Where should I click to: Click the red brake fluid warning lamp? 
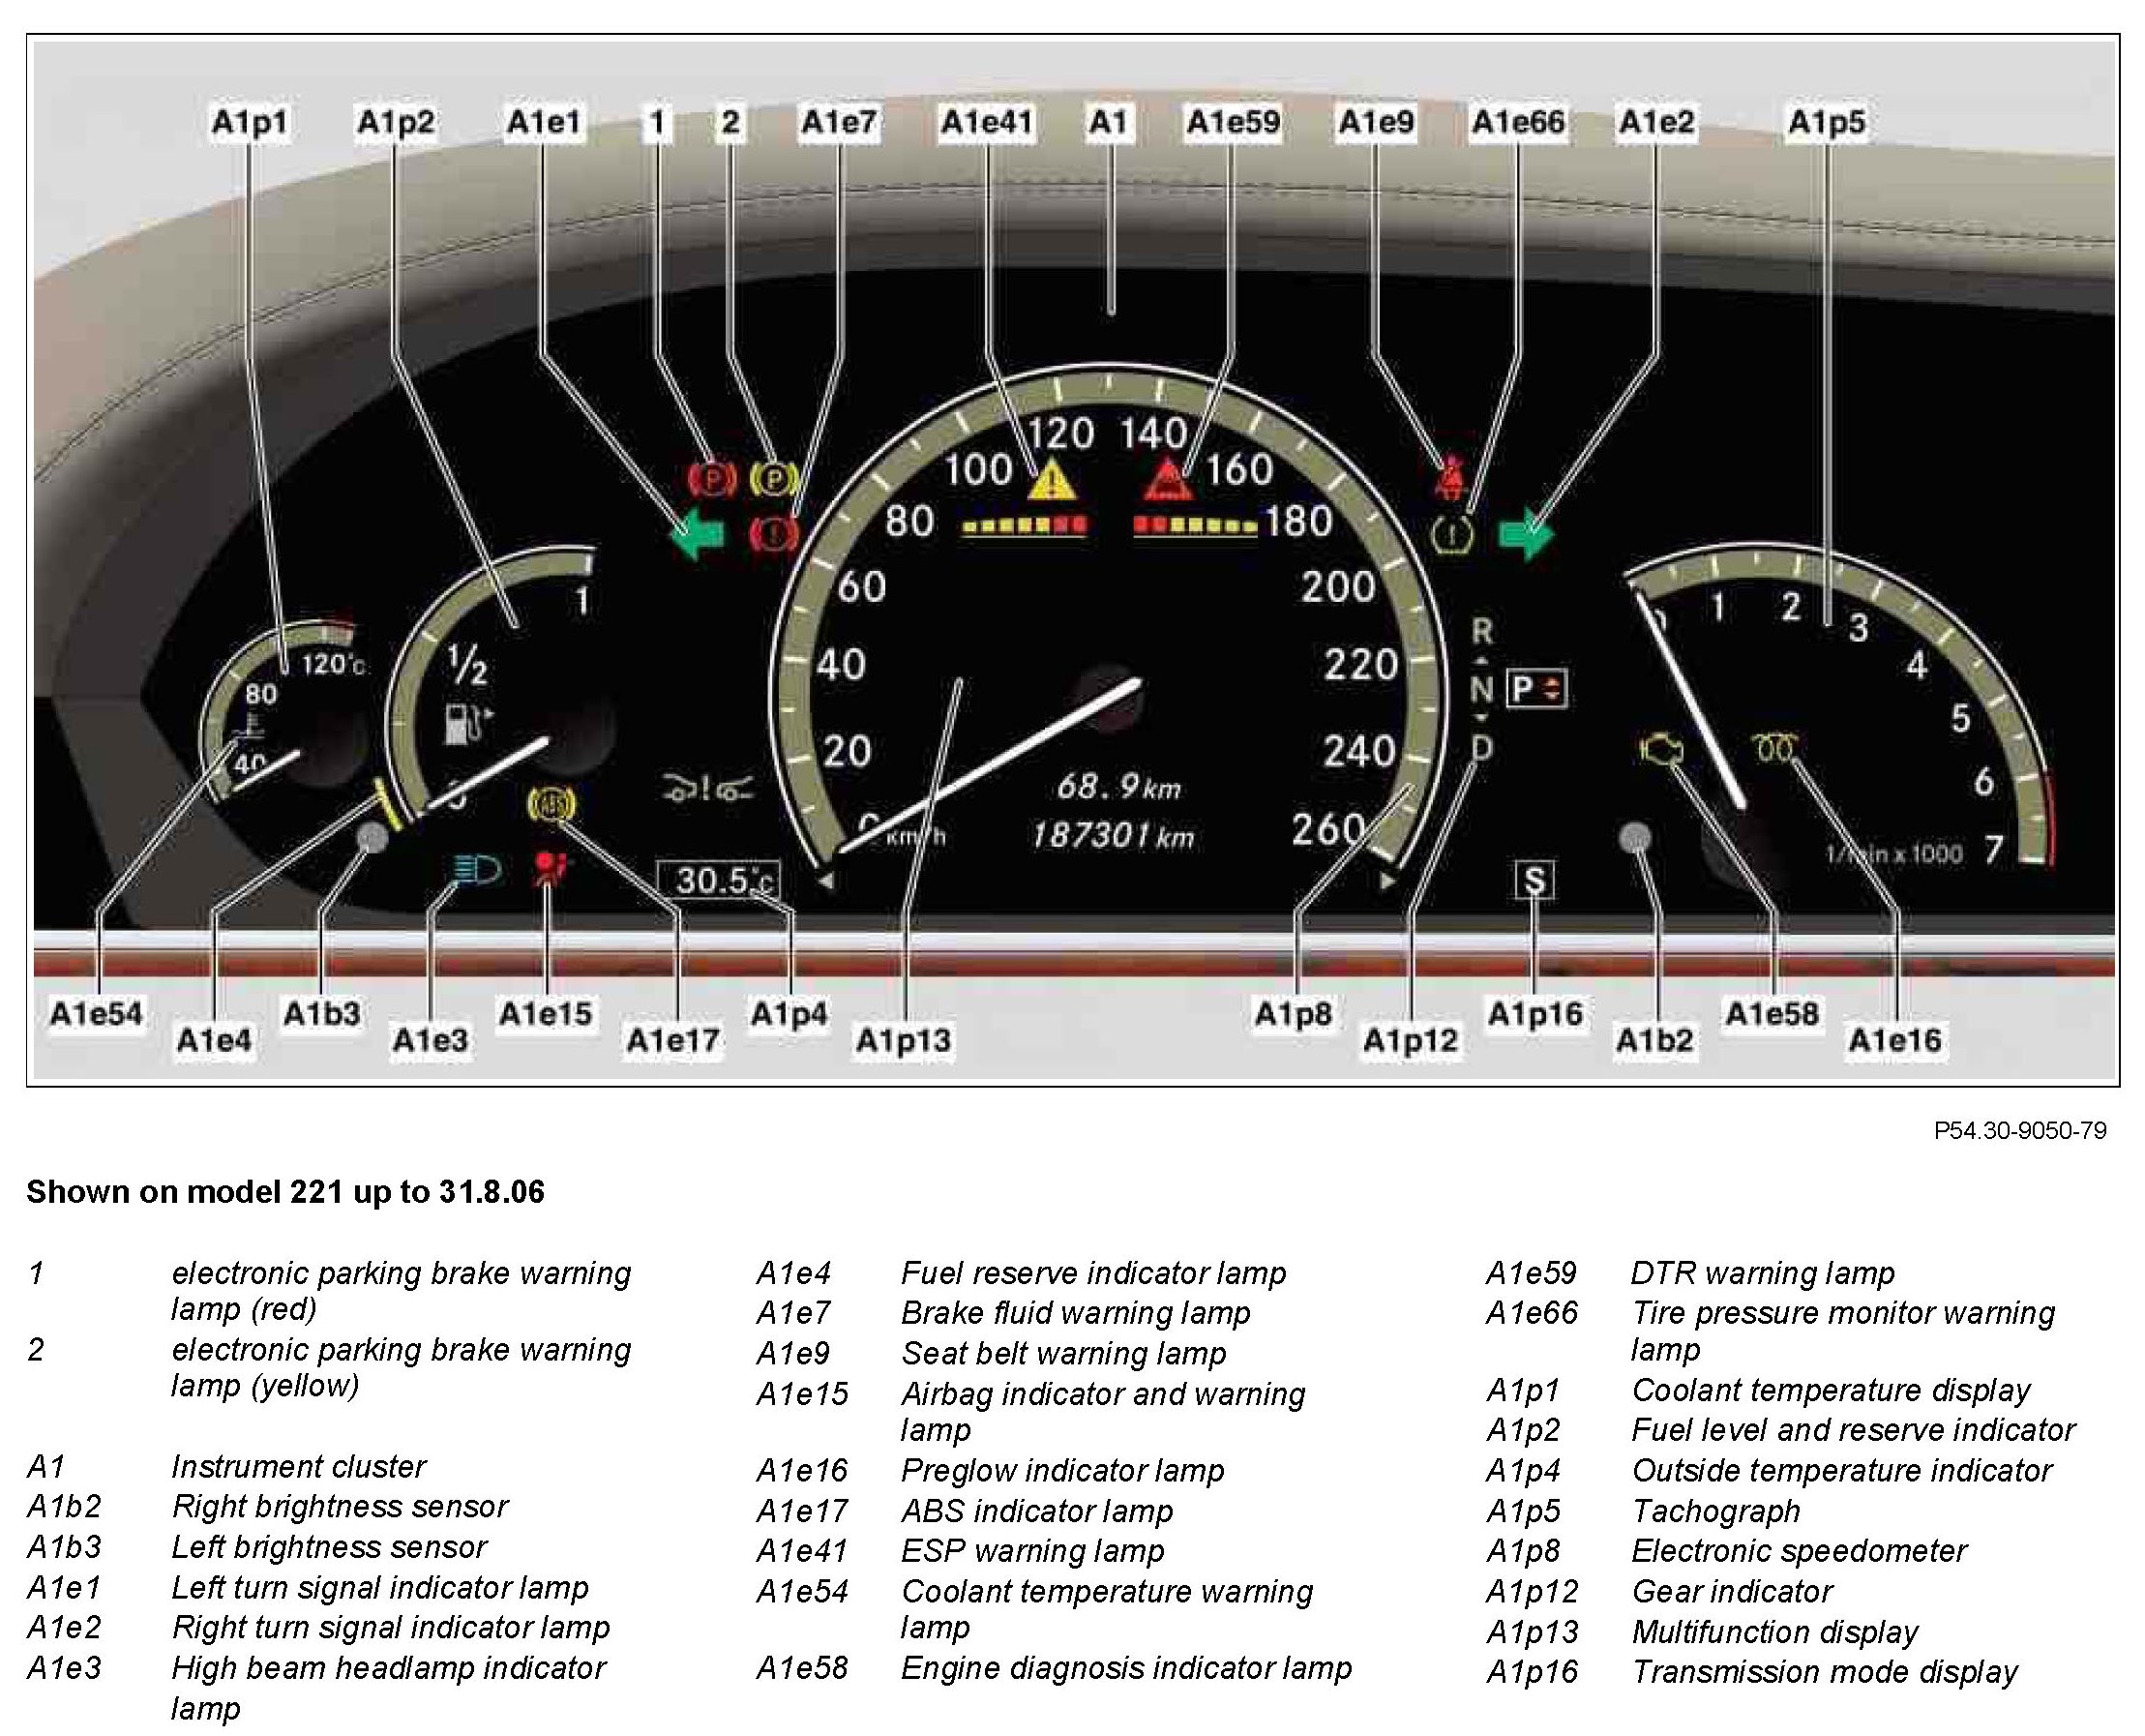point(773,533)
